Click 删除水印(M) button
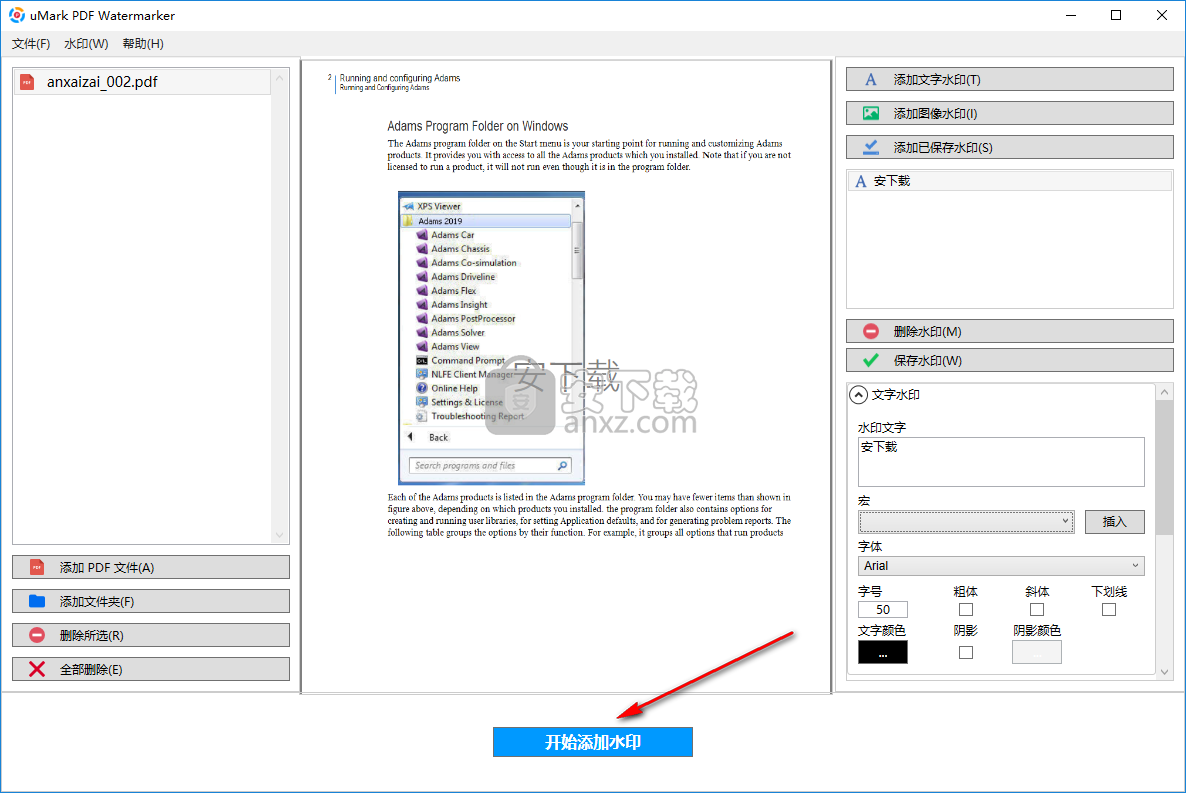1186x793 pixels. coord(1010,331)
